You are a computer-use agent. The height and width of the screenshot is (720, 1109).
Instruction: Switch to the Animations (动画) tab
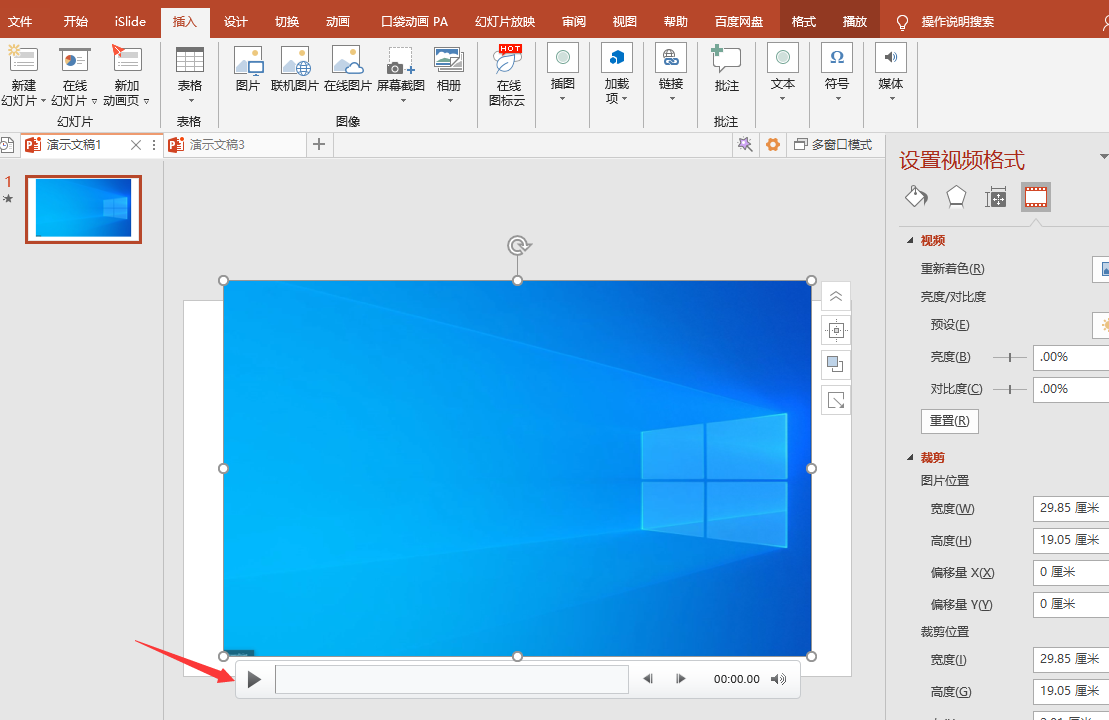(338, 21)
